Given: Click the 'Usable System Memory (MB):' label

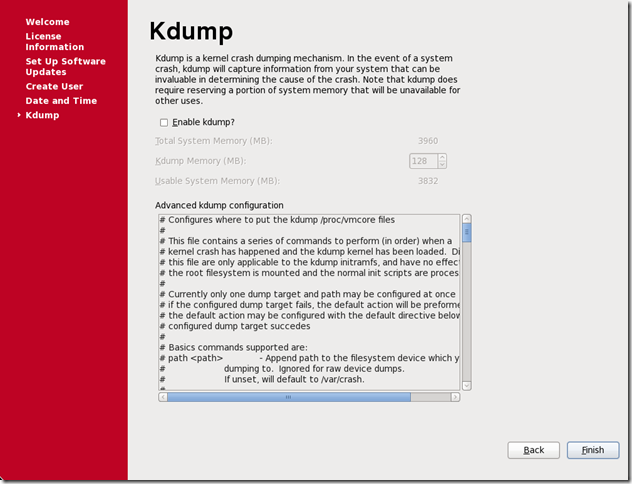Looking at the screenshot, I should point(218,181).
